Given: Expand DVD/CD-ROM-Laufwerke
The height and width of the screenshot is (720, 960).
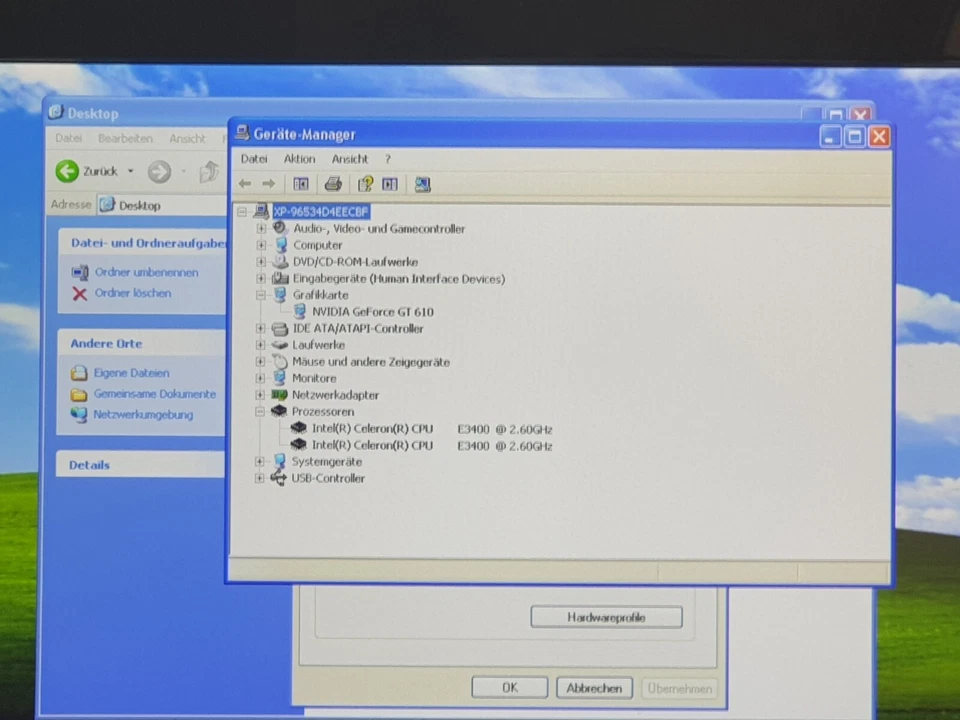Looking at the screenshot, I should click(x=261, y=261).
